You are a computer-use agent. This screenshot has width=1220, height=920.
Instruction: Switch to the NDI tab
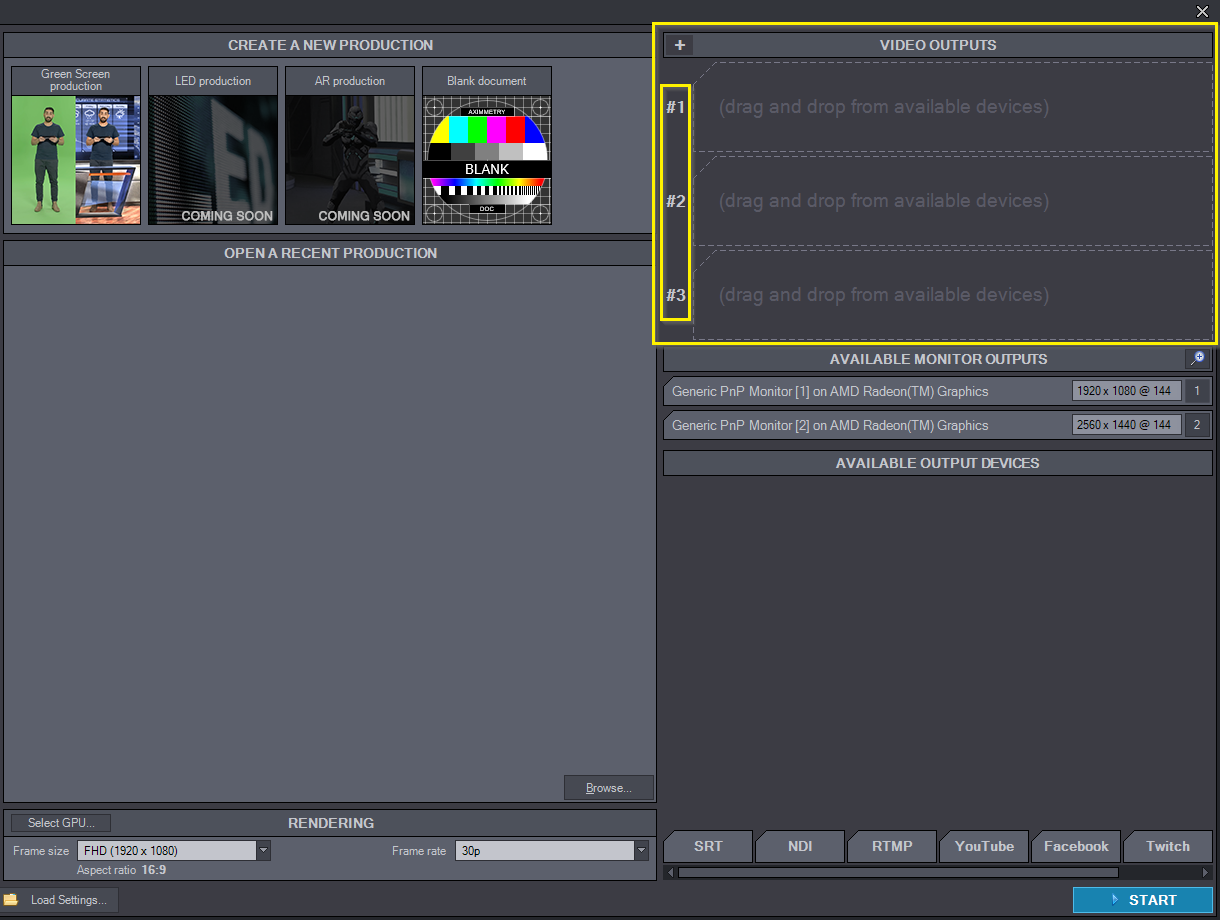(x=800, y=846)
